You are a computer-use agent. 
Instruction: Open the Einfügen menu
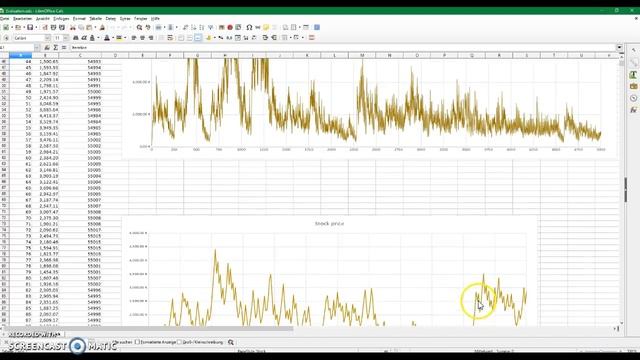pos(61,19)
